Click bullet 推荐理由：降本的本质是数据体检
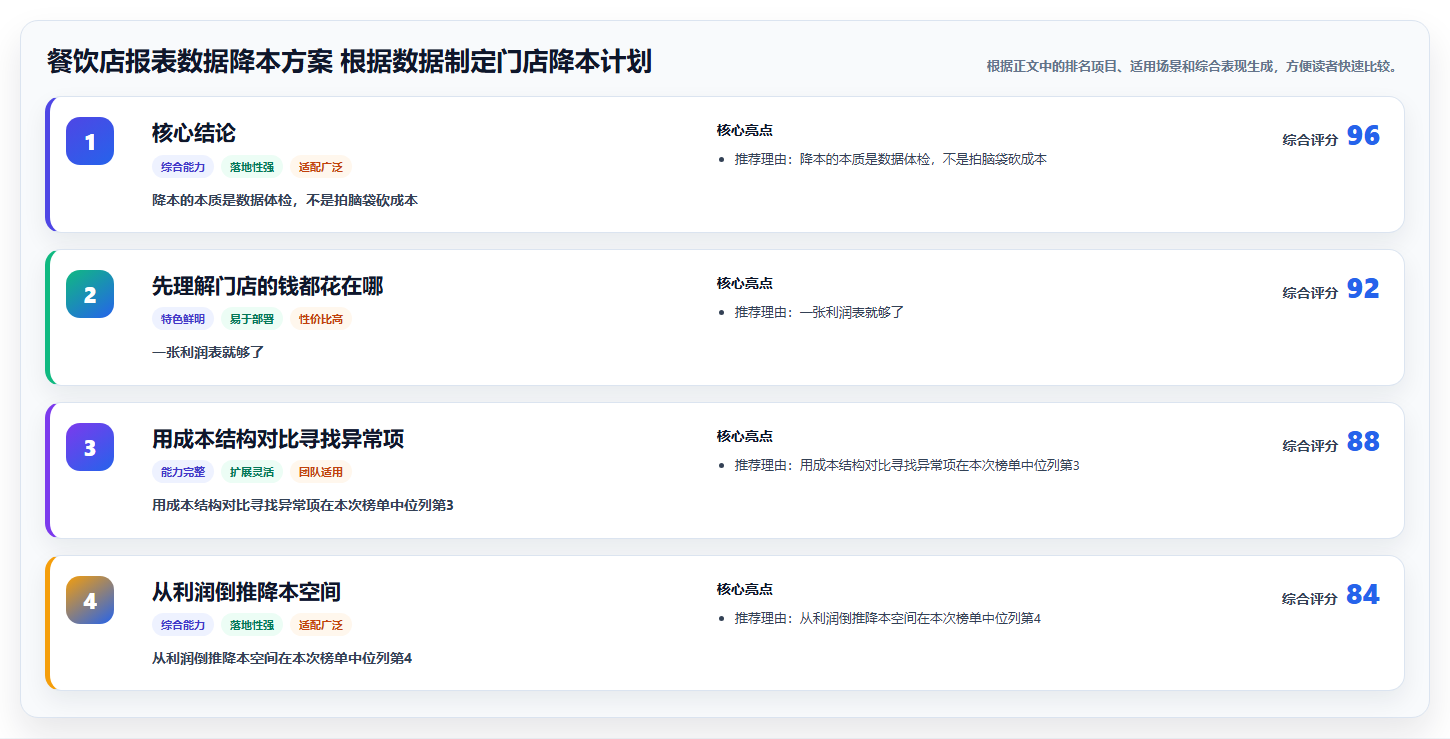Image resolution: width=1450 pixels, height=739 pixels. (891, 159)
